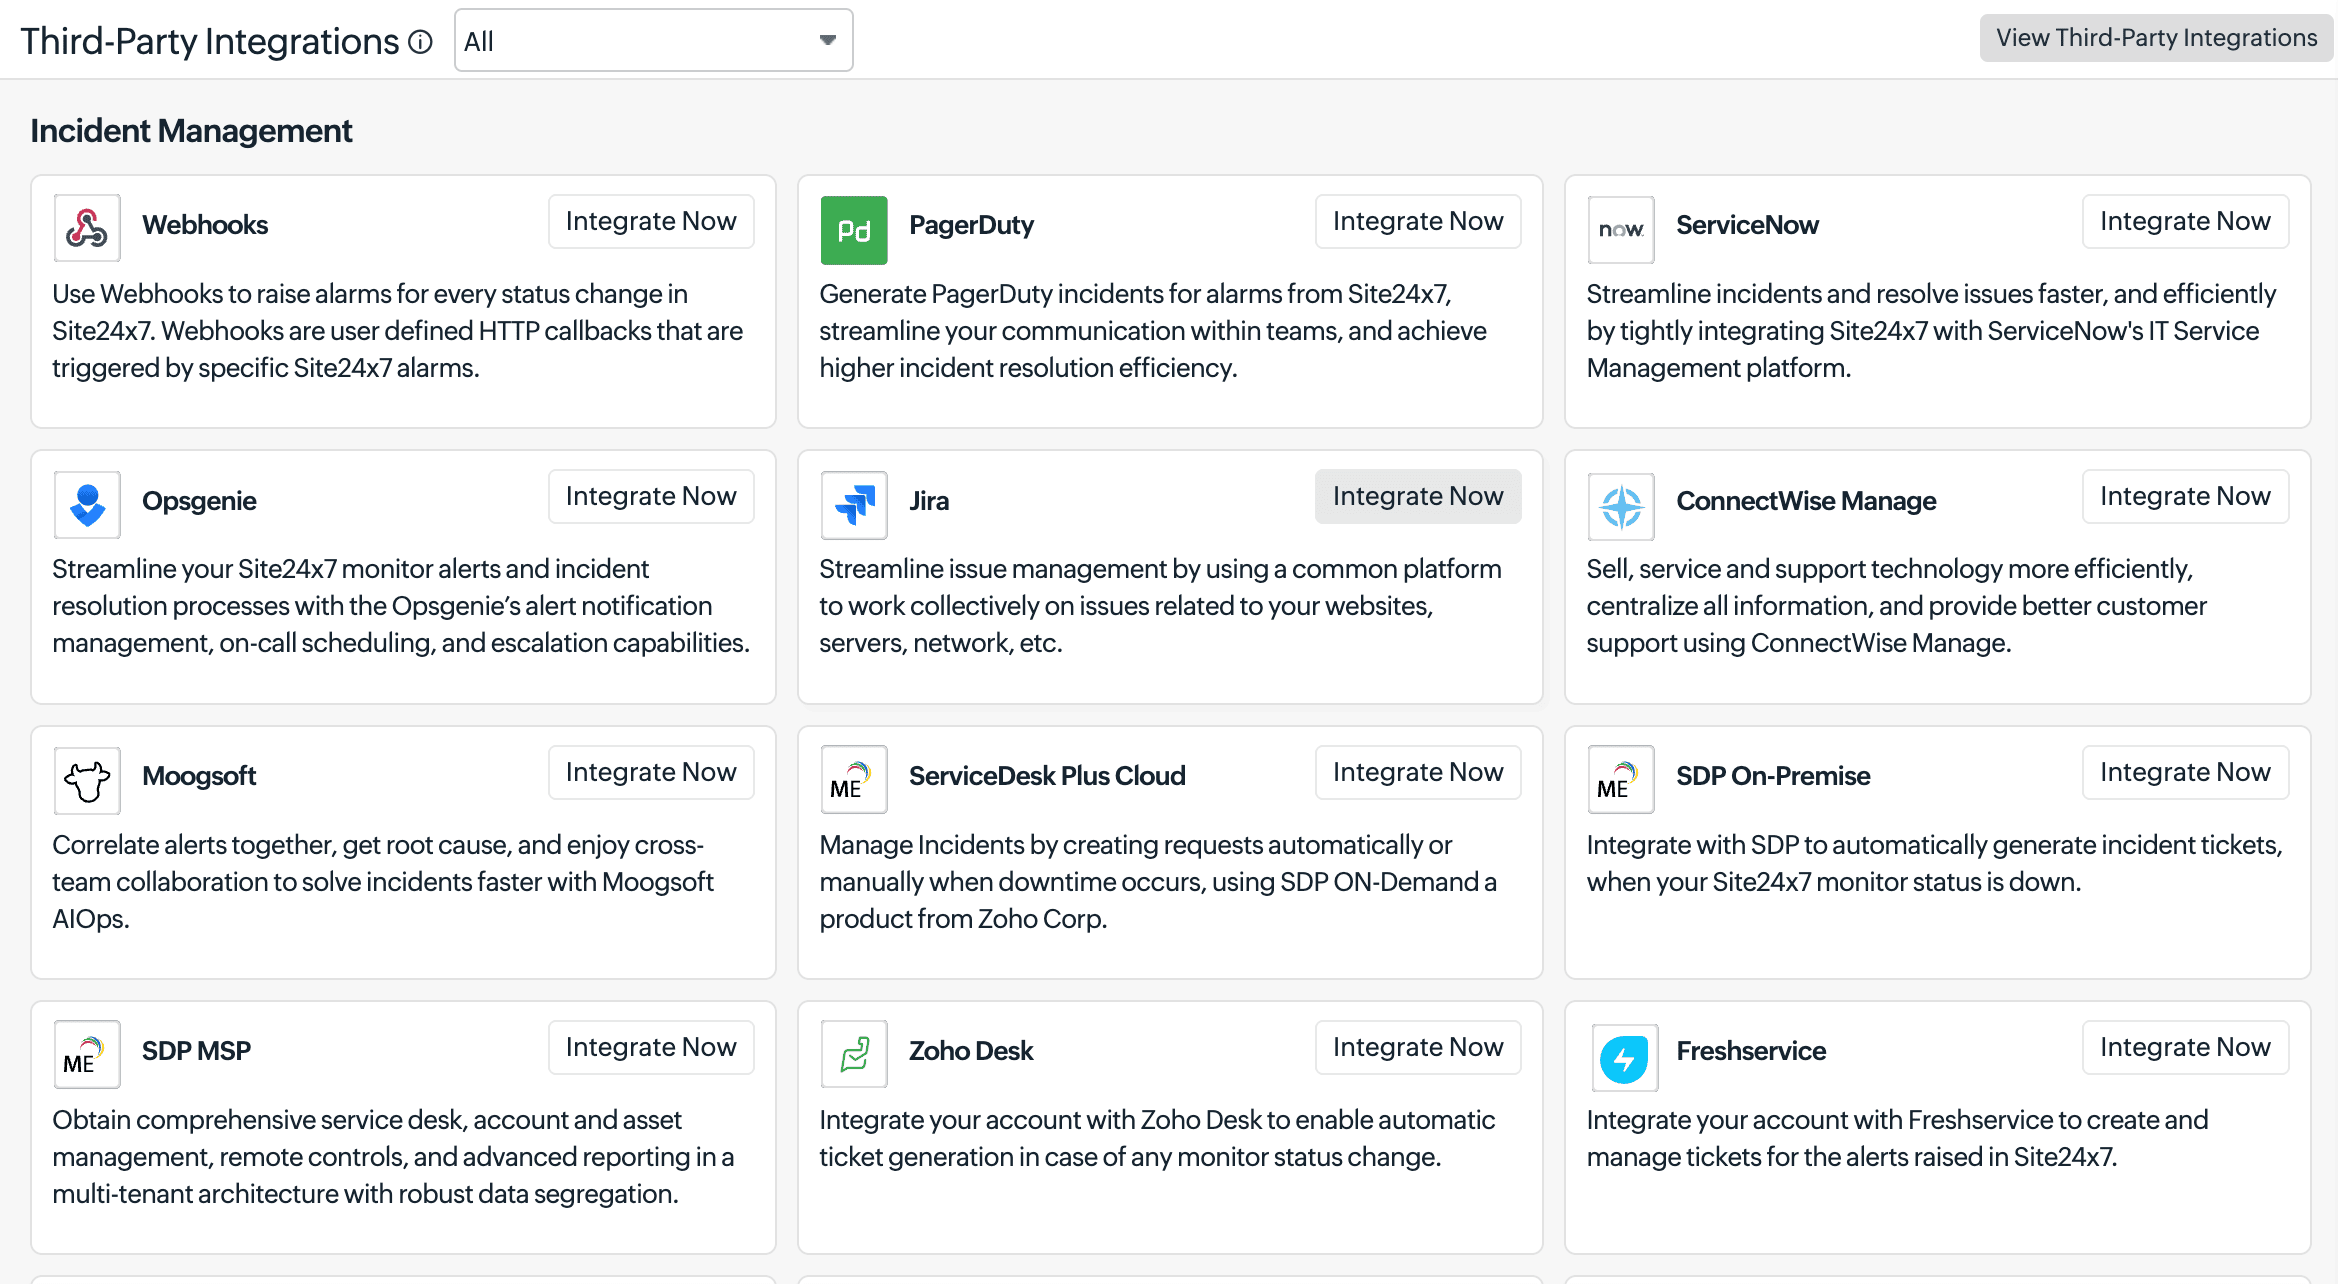Click the Zoho Desk description text

1157,1138
